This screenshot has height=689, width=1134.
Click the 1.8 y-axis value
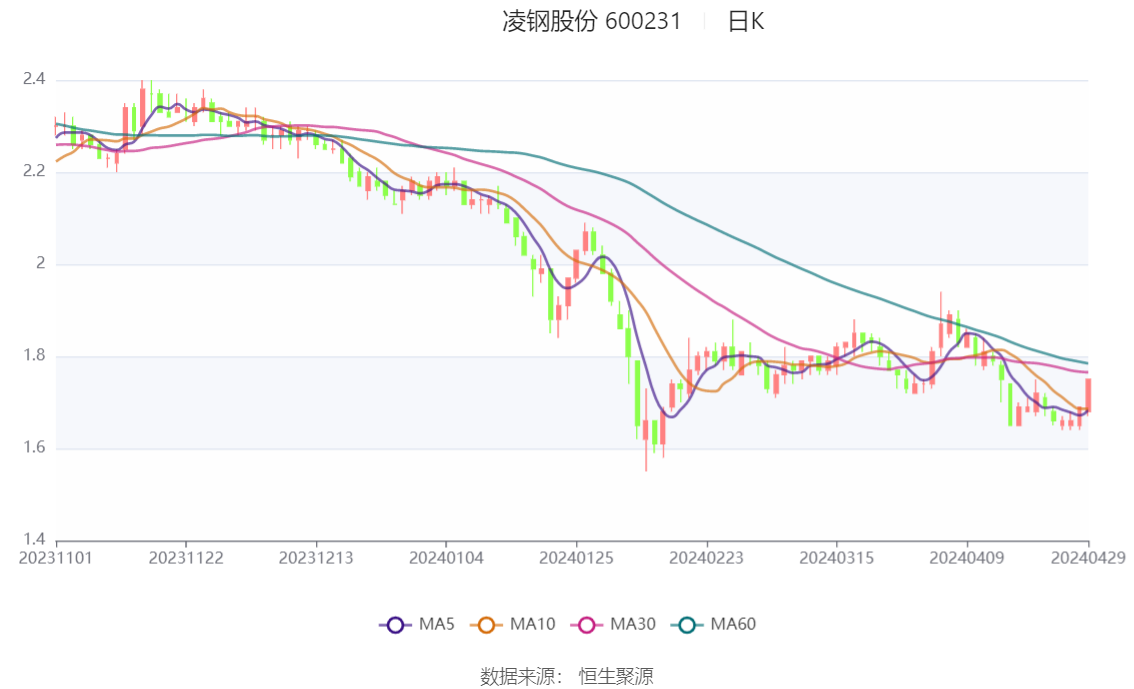click(x=34, y=355)
